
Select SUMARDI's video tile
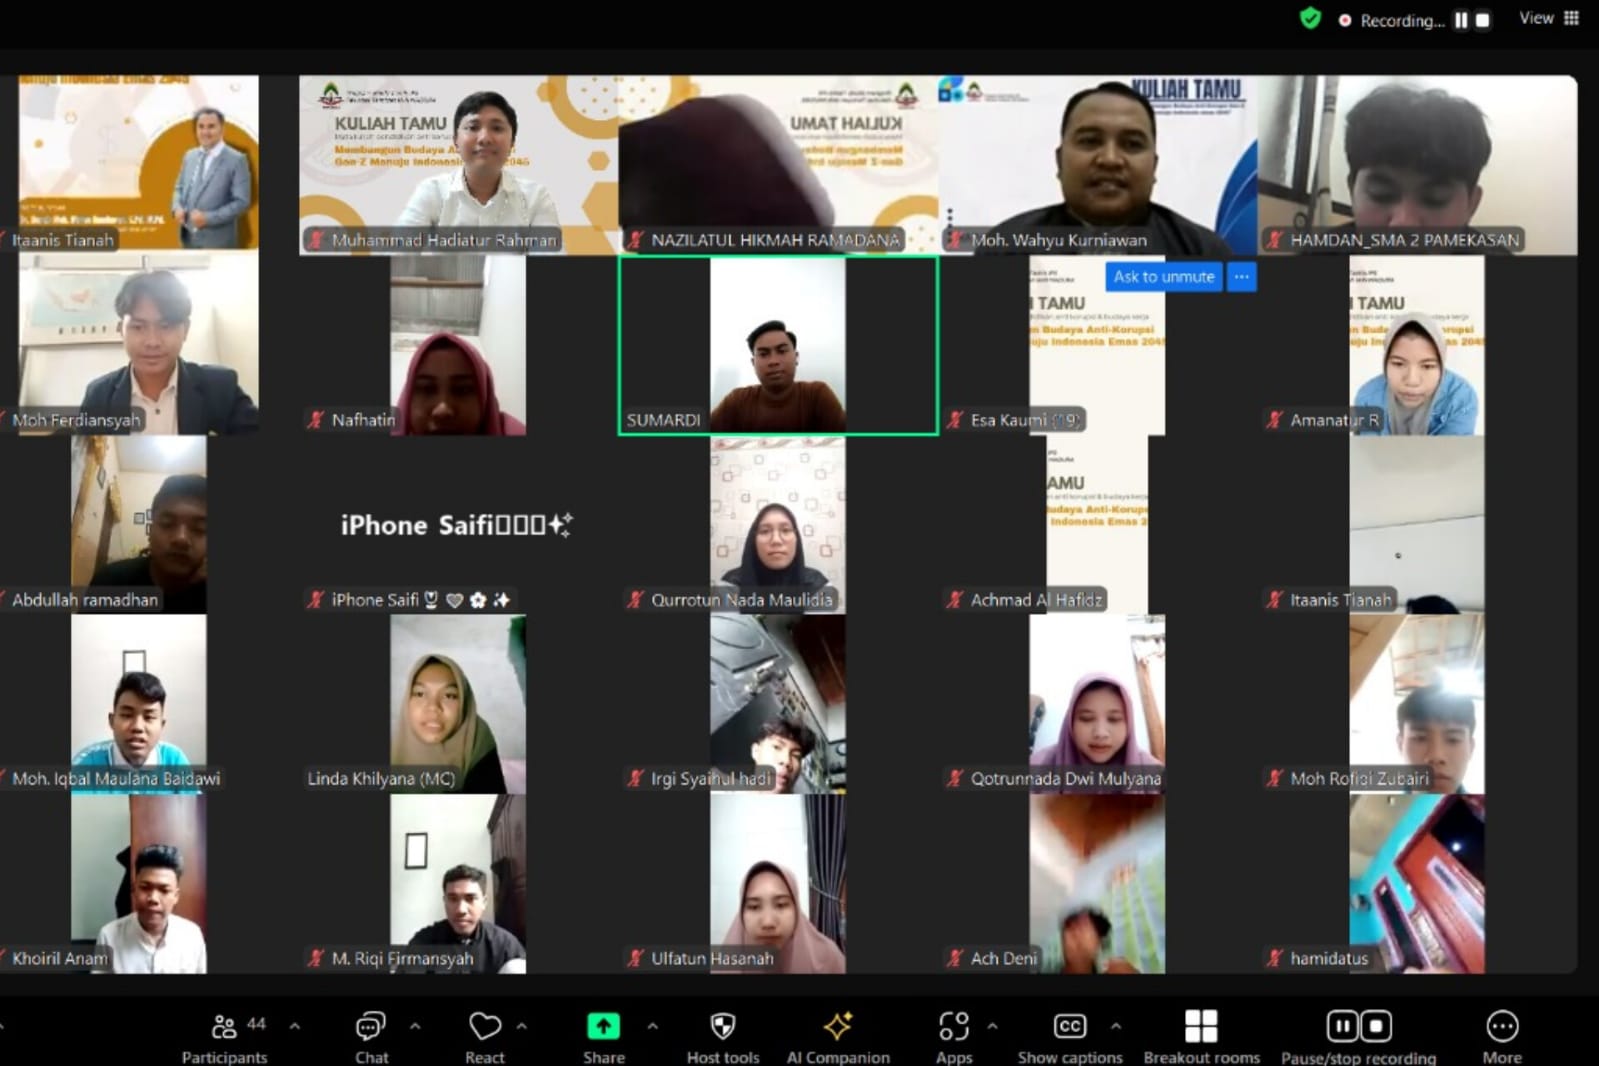coord(778,345)
